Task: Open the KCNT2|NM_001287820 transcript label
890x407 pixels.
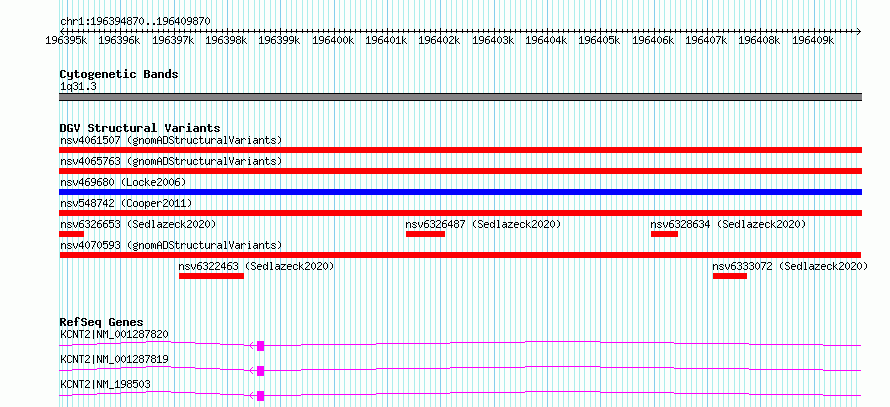Action: (114, 334)
